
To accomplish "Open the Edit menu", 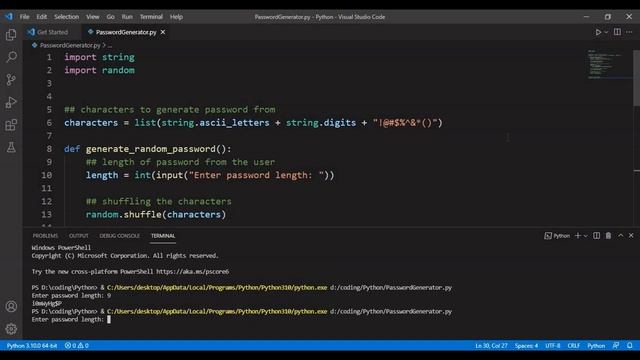I will coord(41,17).
